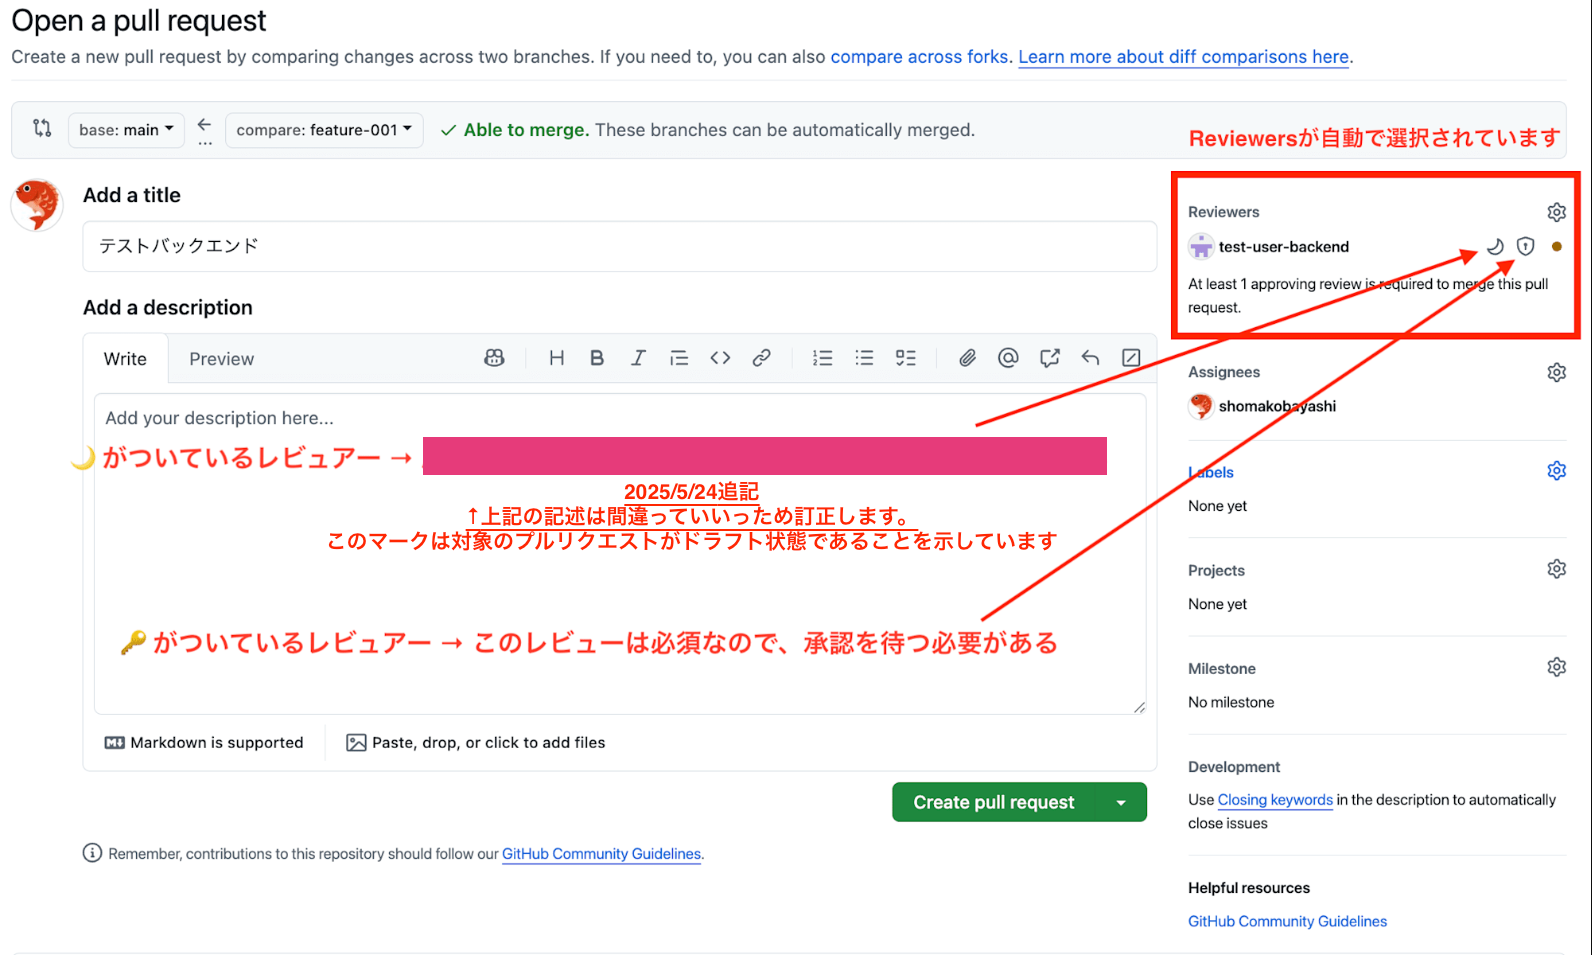Click the shomakobayashi assignee name
This screenshot has width=1592, height=955.
tap(1277, 406)
